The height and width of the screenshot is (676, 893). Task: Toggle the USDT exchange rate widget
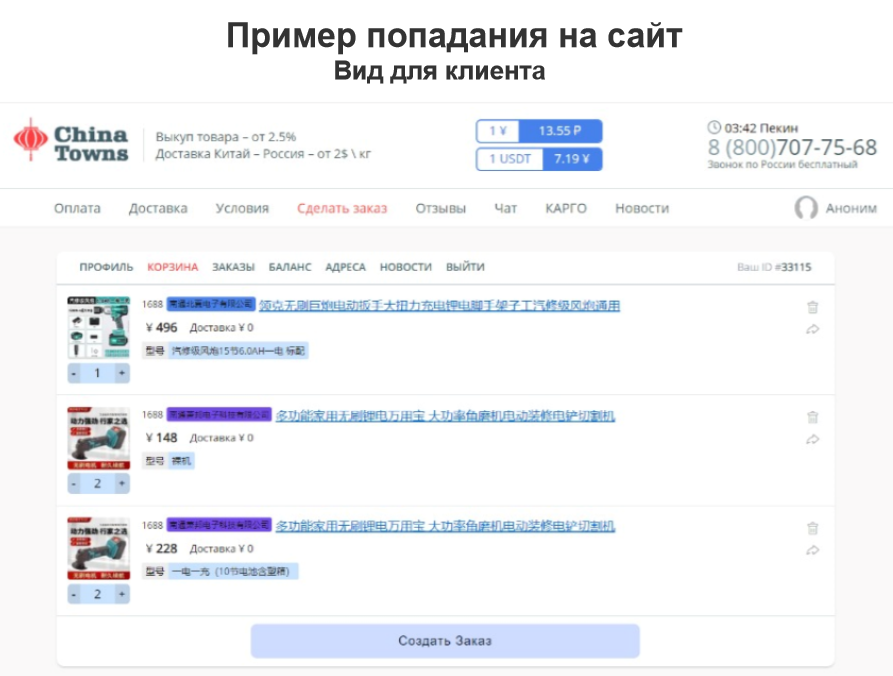(x=538, y=159)
